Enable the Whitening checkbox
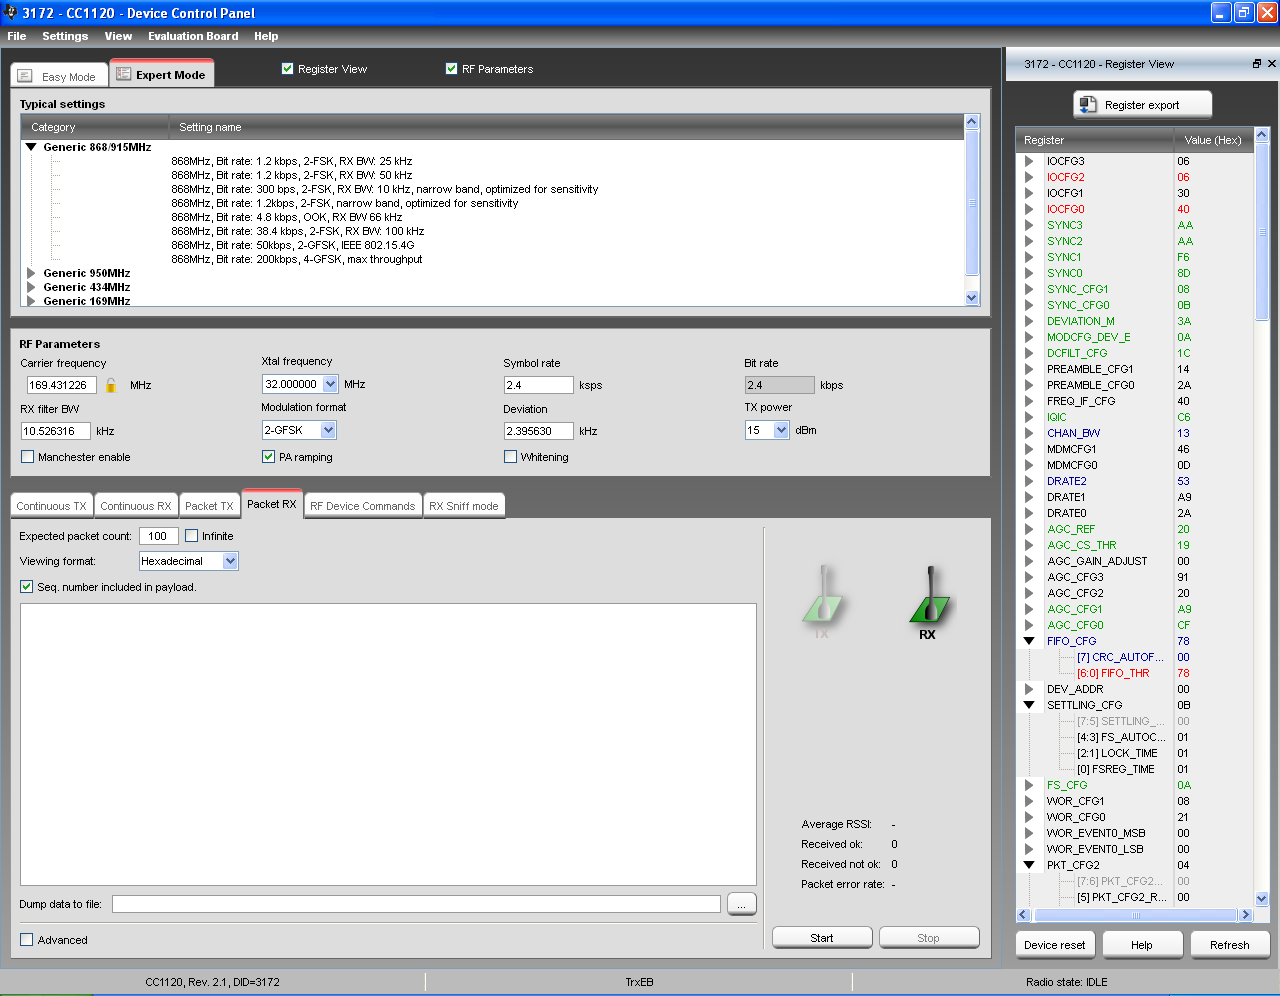1280x996 pixels. click(x=511, y=457)
